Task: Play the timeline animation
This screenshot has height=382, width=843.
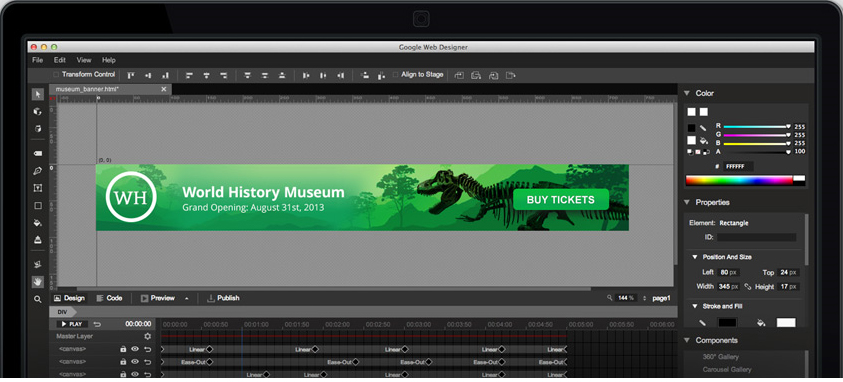Action: point(72,325)
